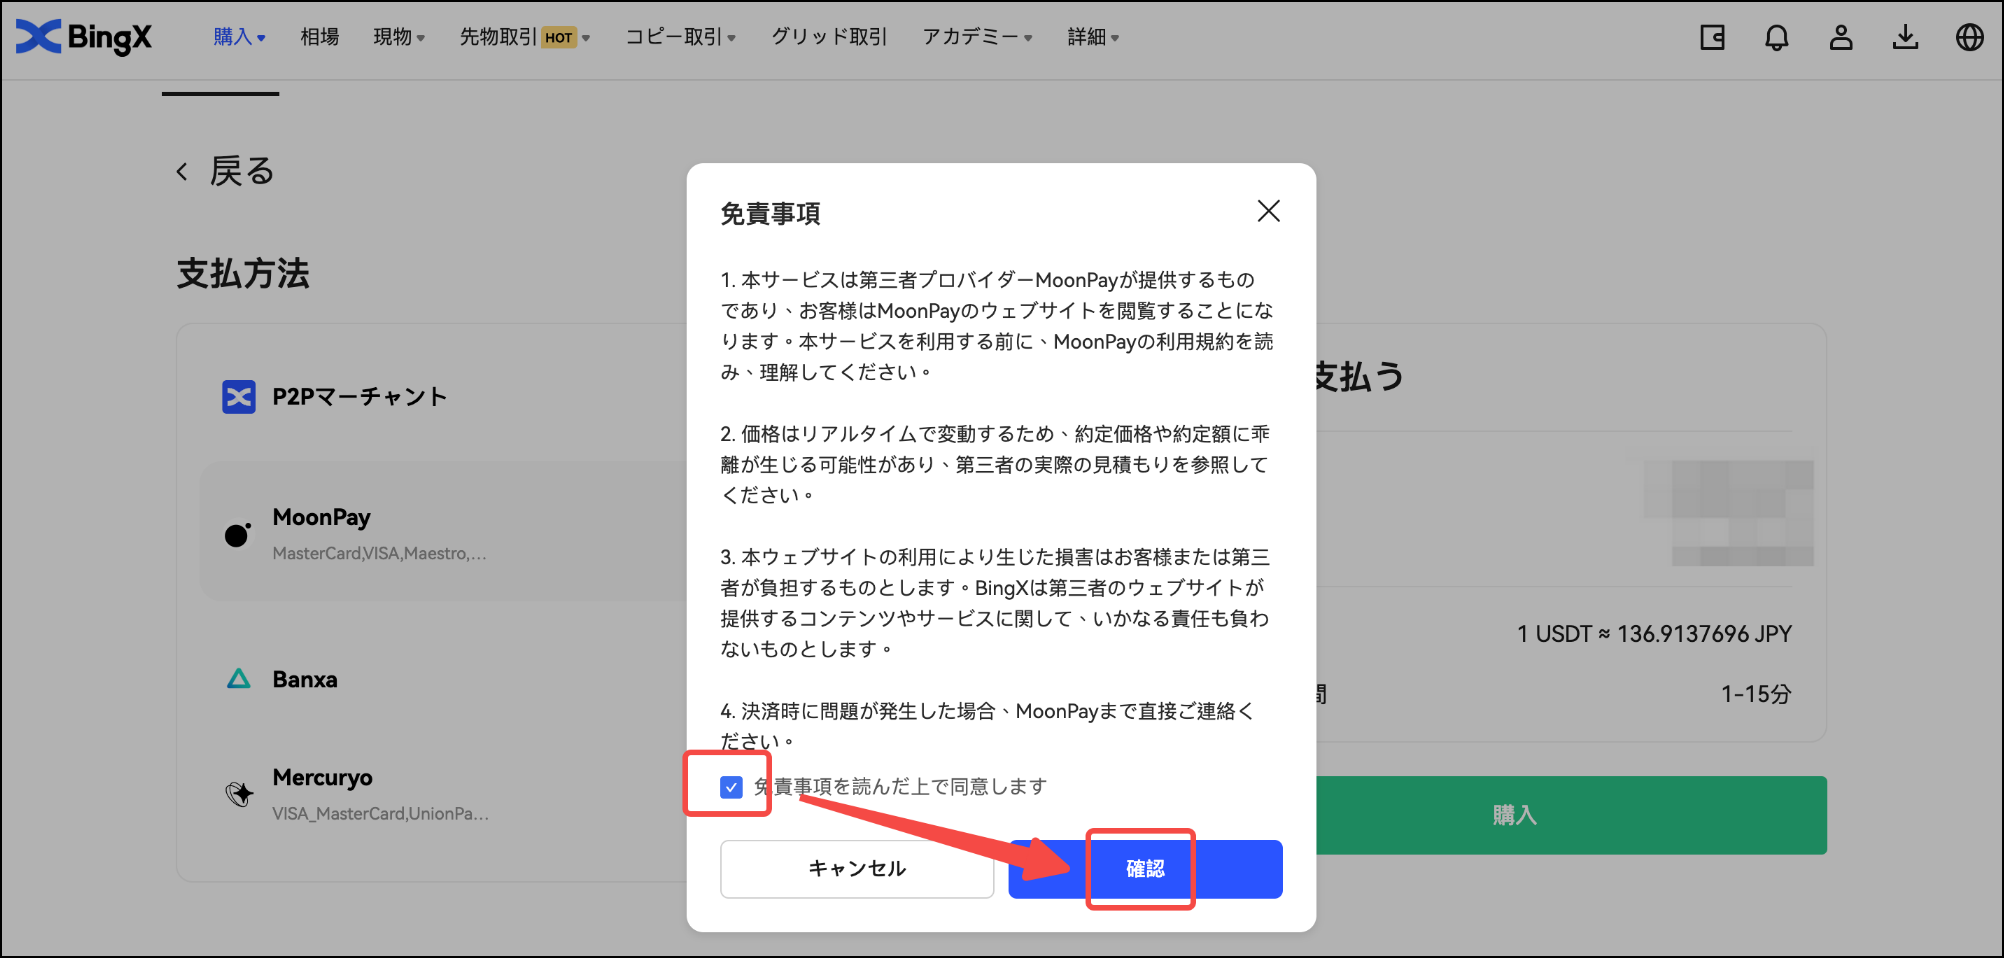Open the user account icon
This screenshot has height=959, width=2005.
click(1841, 38)
